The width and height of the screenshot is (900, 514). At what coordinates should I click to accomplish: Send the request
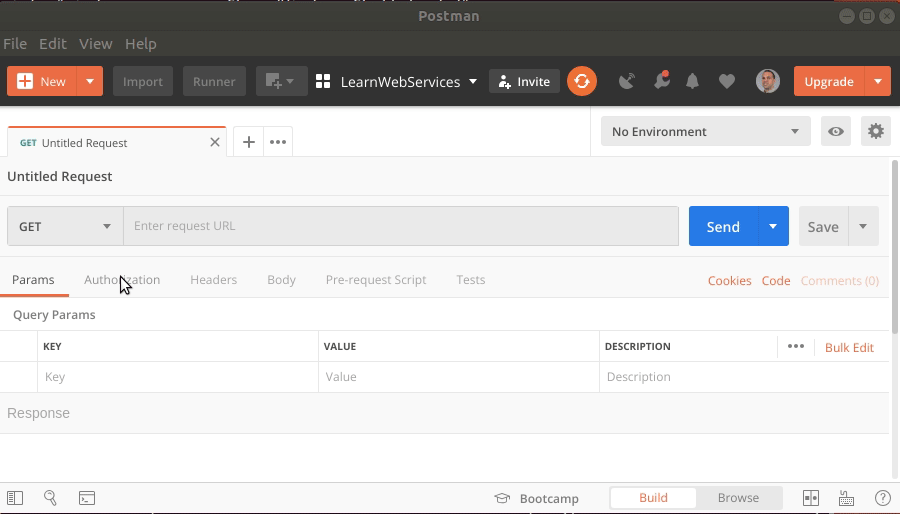[x=723, y=226]
